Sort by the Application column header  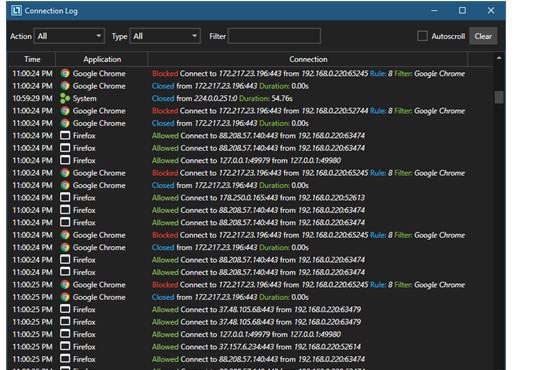(102, 59)
